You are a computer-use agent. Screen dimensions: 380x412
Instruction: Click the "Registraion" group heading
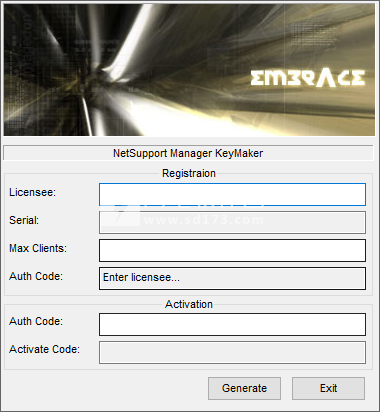pos(189,173)
